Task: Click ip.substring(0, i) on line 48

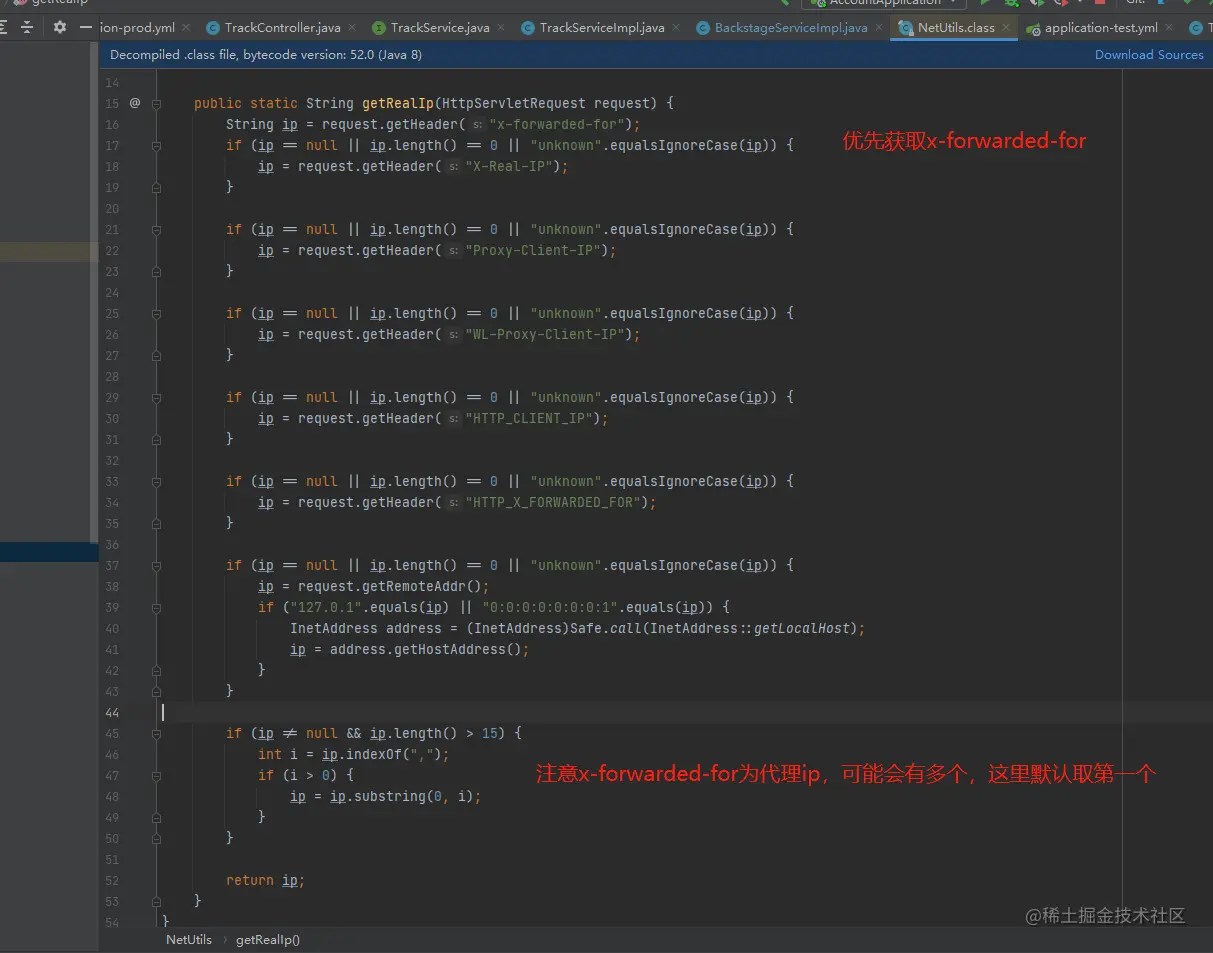Action: (402, 796)
